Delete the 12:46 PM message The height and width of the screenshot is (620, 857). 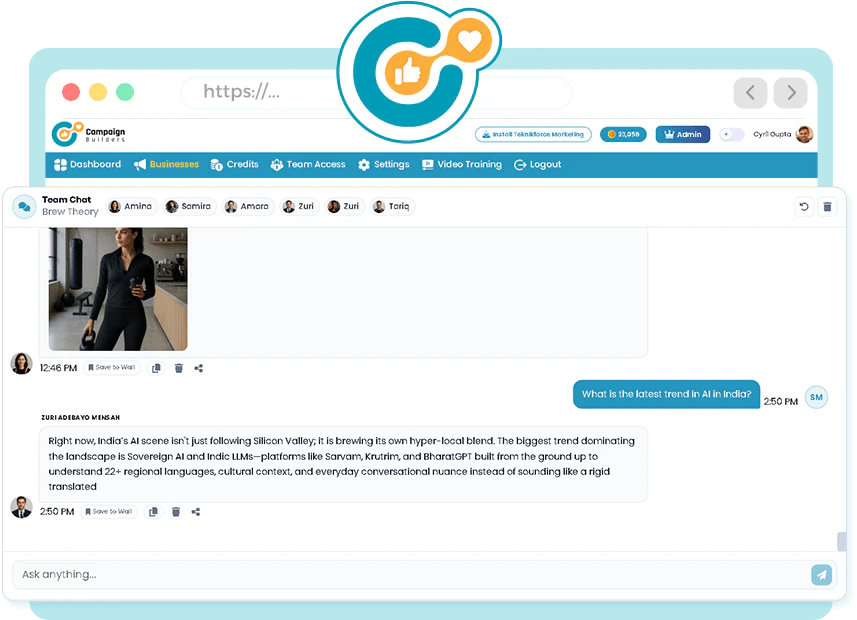tap(178, 368)
